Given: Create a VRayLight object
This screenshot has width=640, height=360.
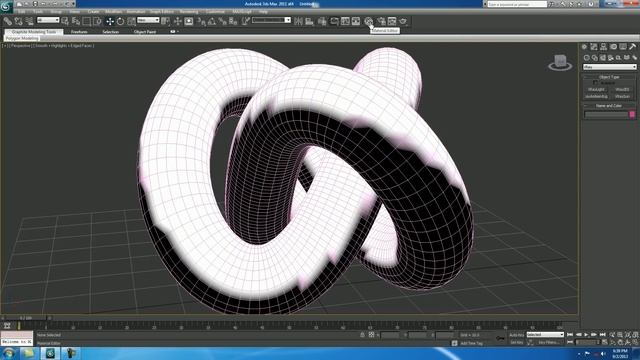Looking at the screenshot, I should [596, 89].
